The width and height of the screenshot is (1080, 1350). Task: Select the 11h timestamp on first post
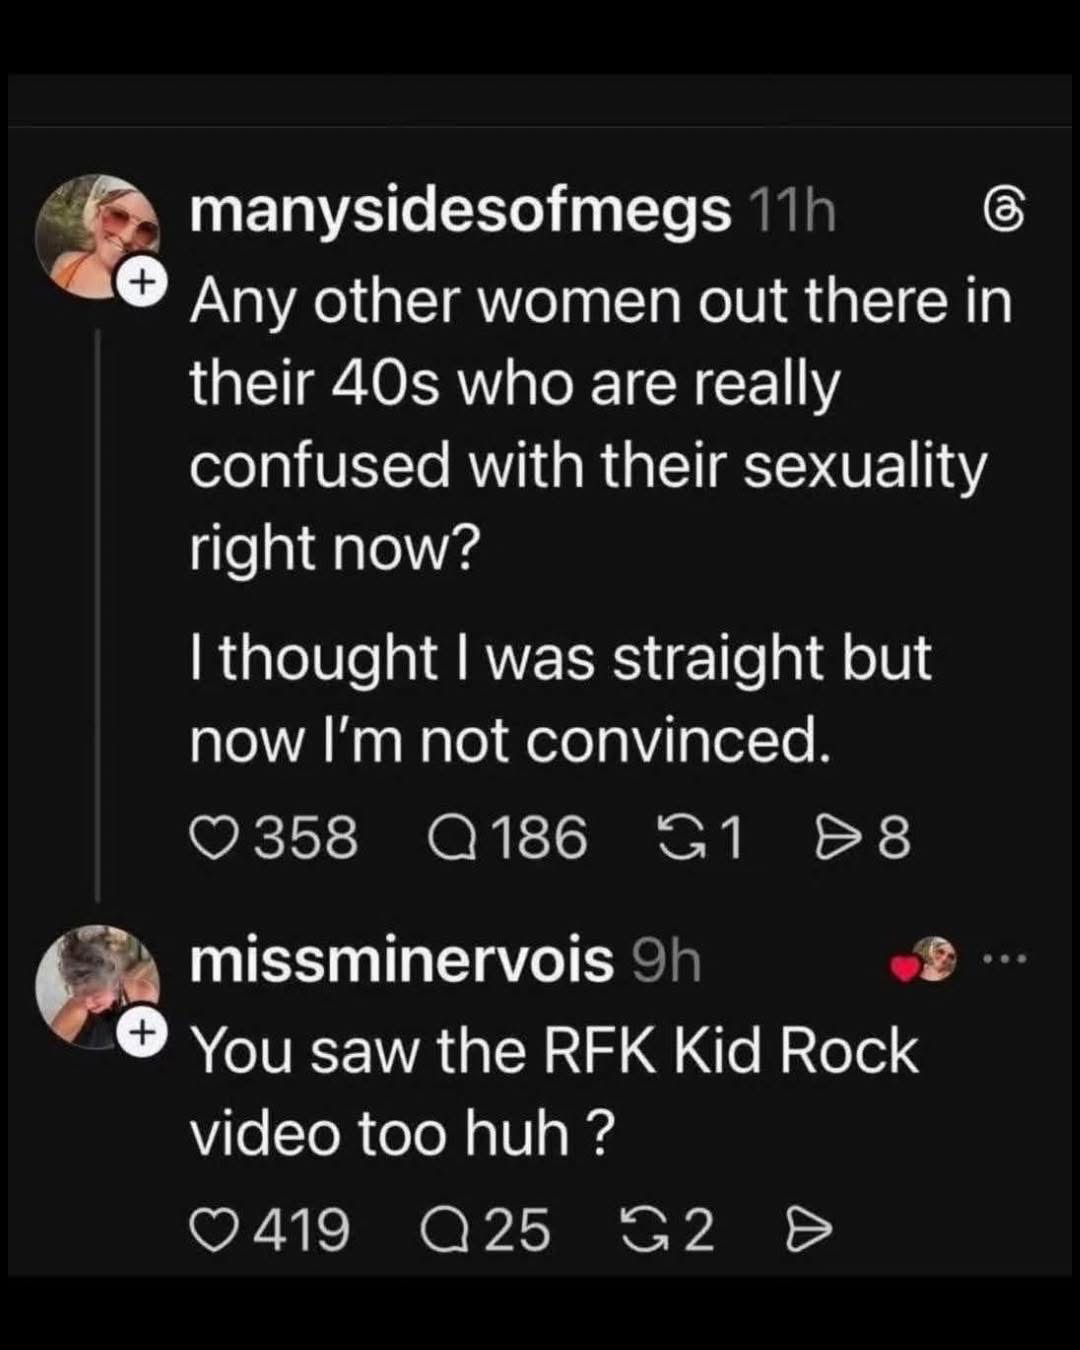pos(789,211)
